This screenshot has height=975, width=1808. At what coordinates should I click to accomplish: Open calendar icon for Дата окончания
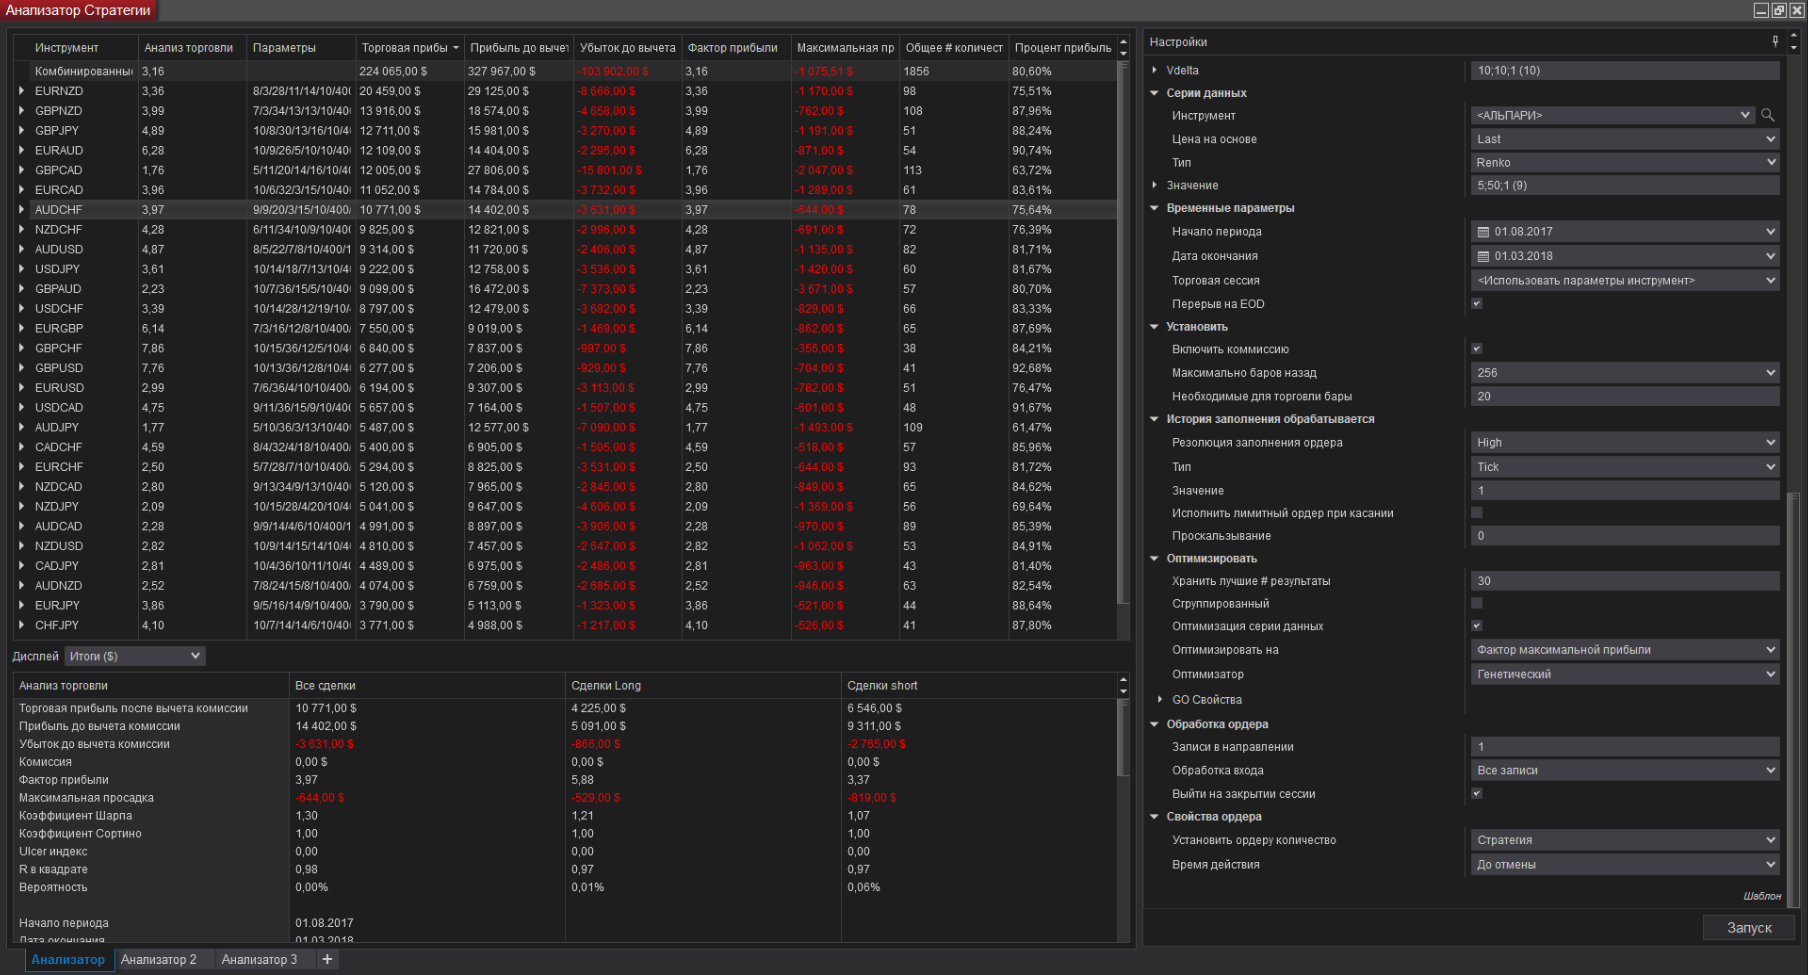click(1483, 257)
